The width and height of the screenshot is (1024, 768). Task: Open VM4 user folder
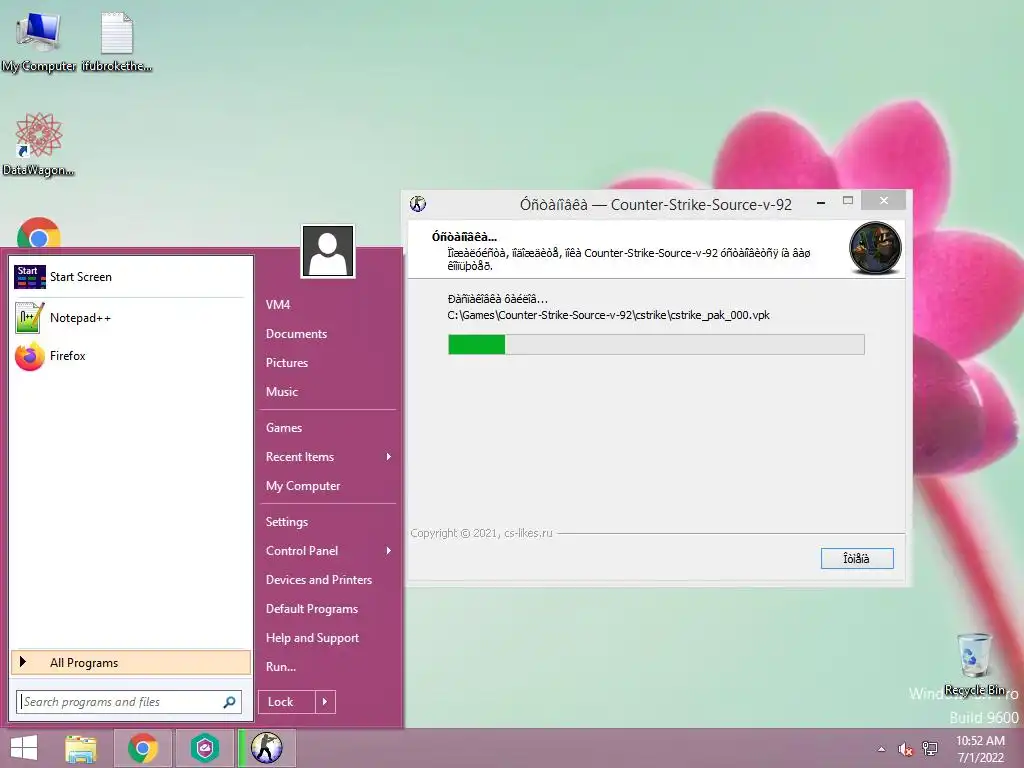tap(278, 304)
